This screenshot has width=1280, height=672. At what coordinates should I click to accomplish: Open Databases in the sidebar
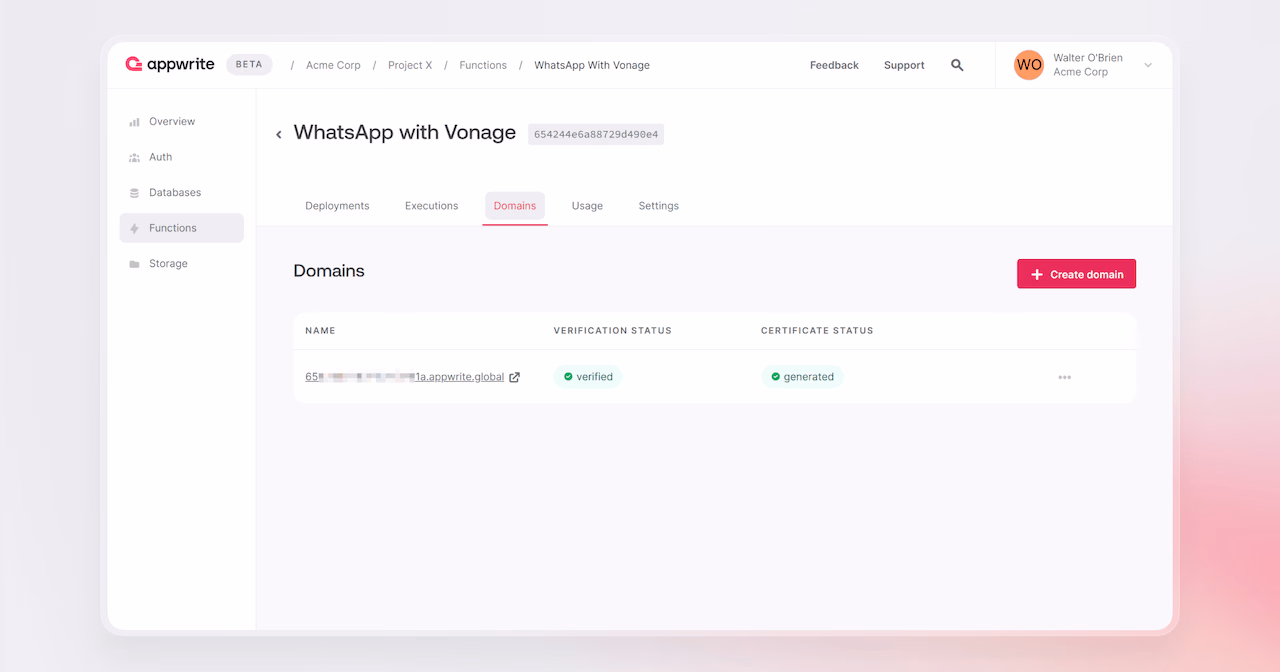pyautogui.click(x=181, y=193)
